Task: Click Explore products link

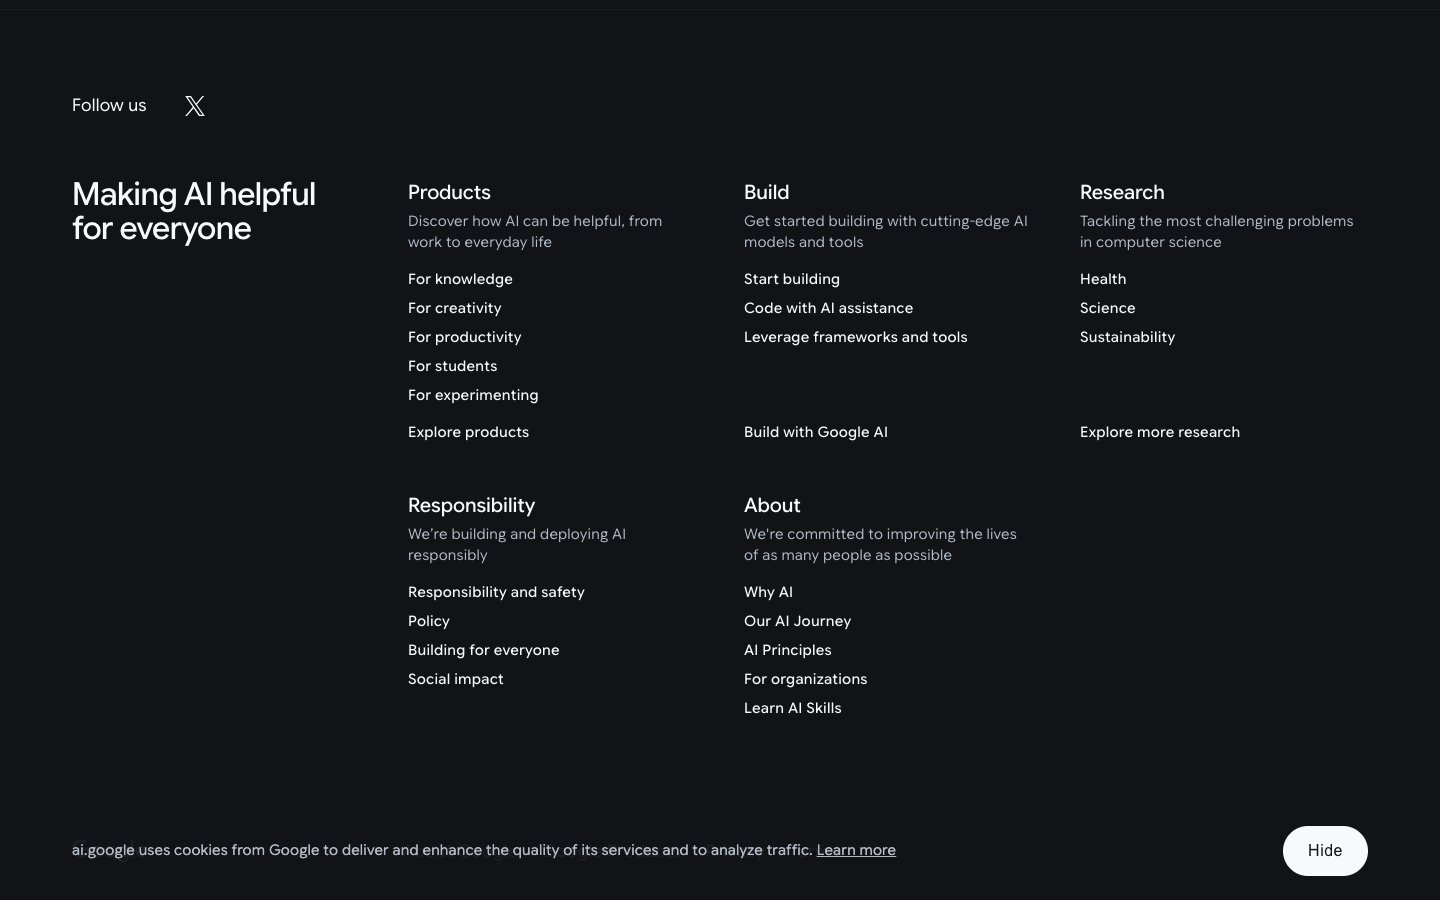Action: pos(468,432)
